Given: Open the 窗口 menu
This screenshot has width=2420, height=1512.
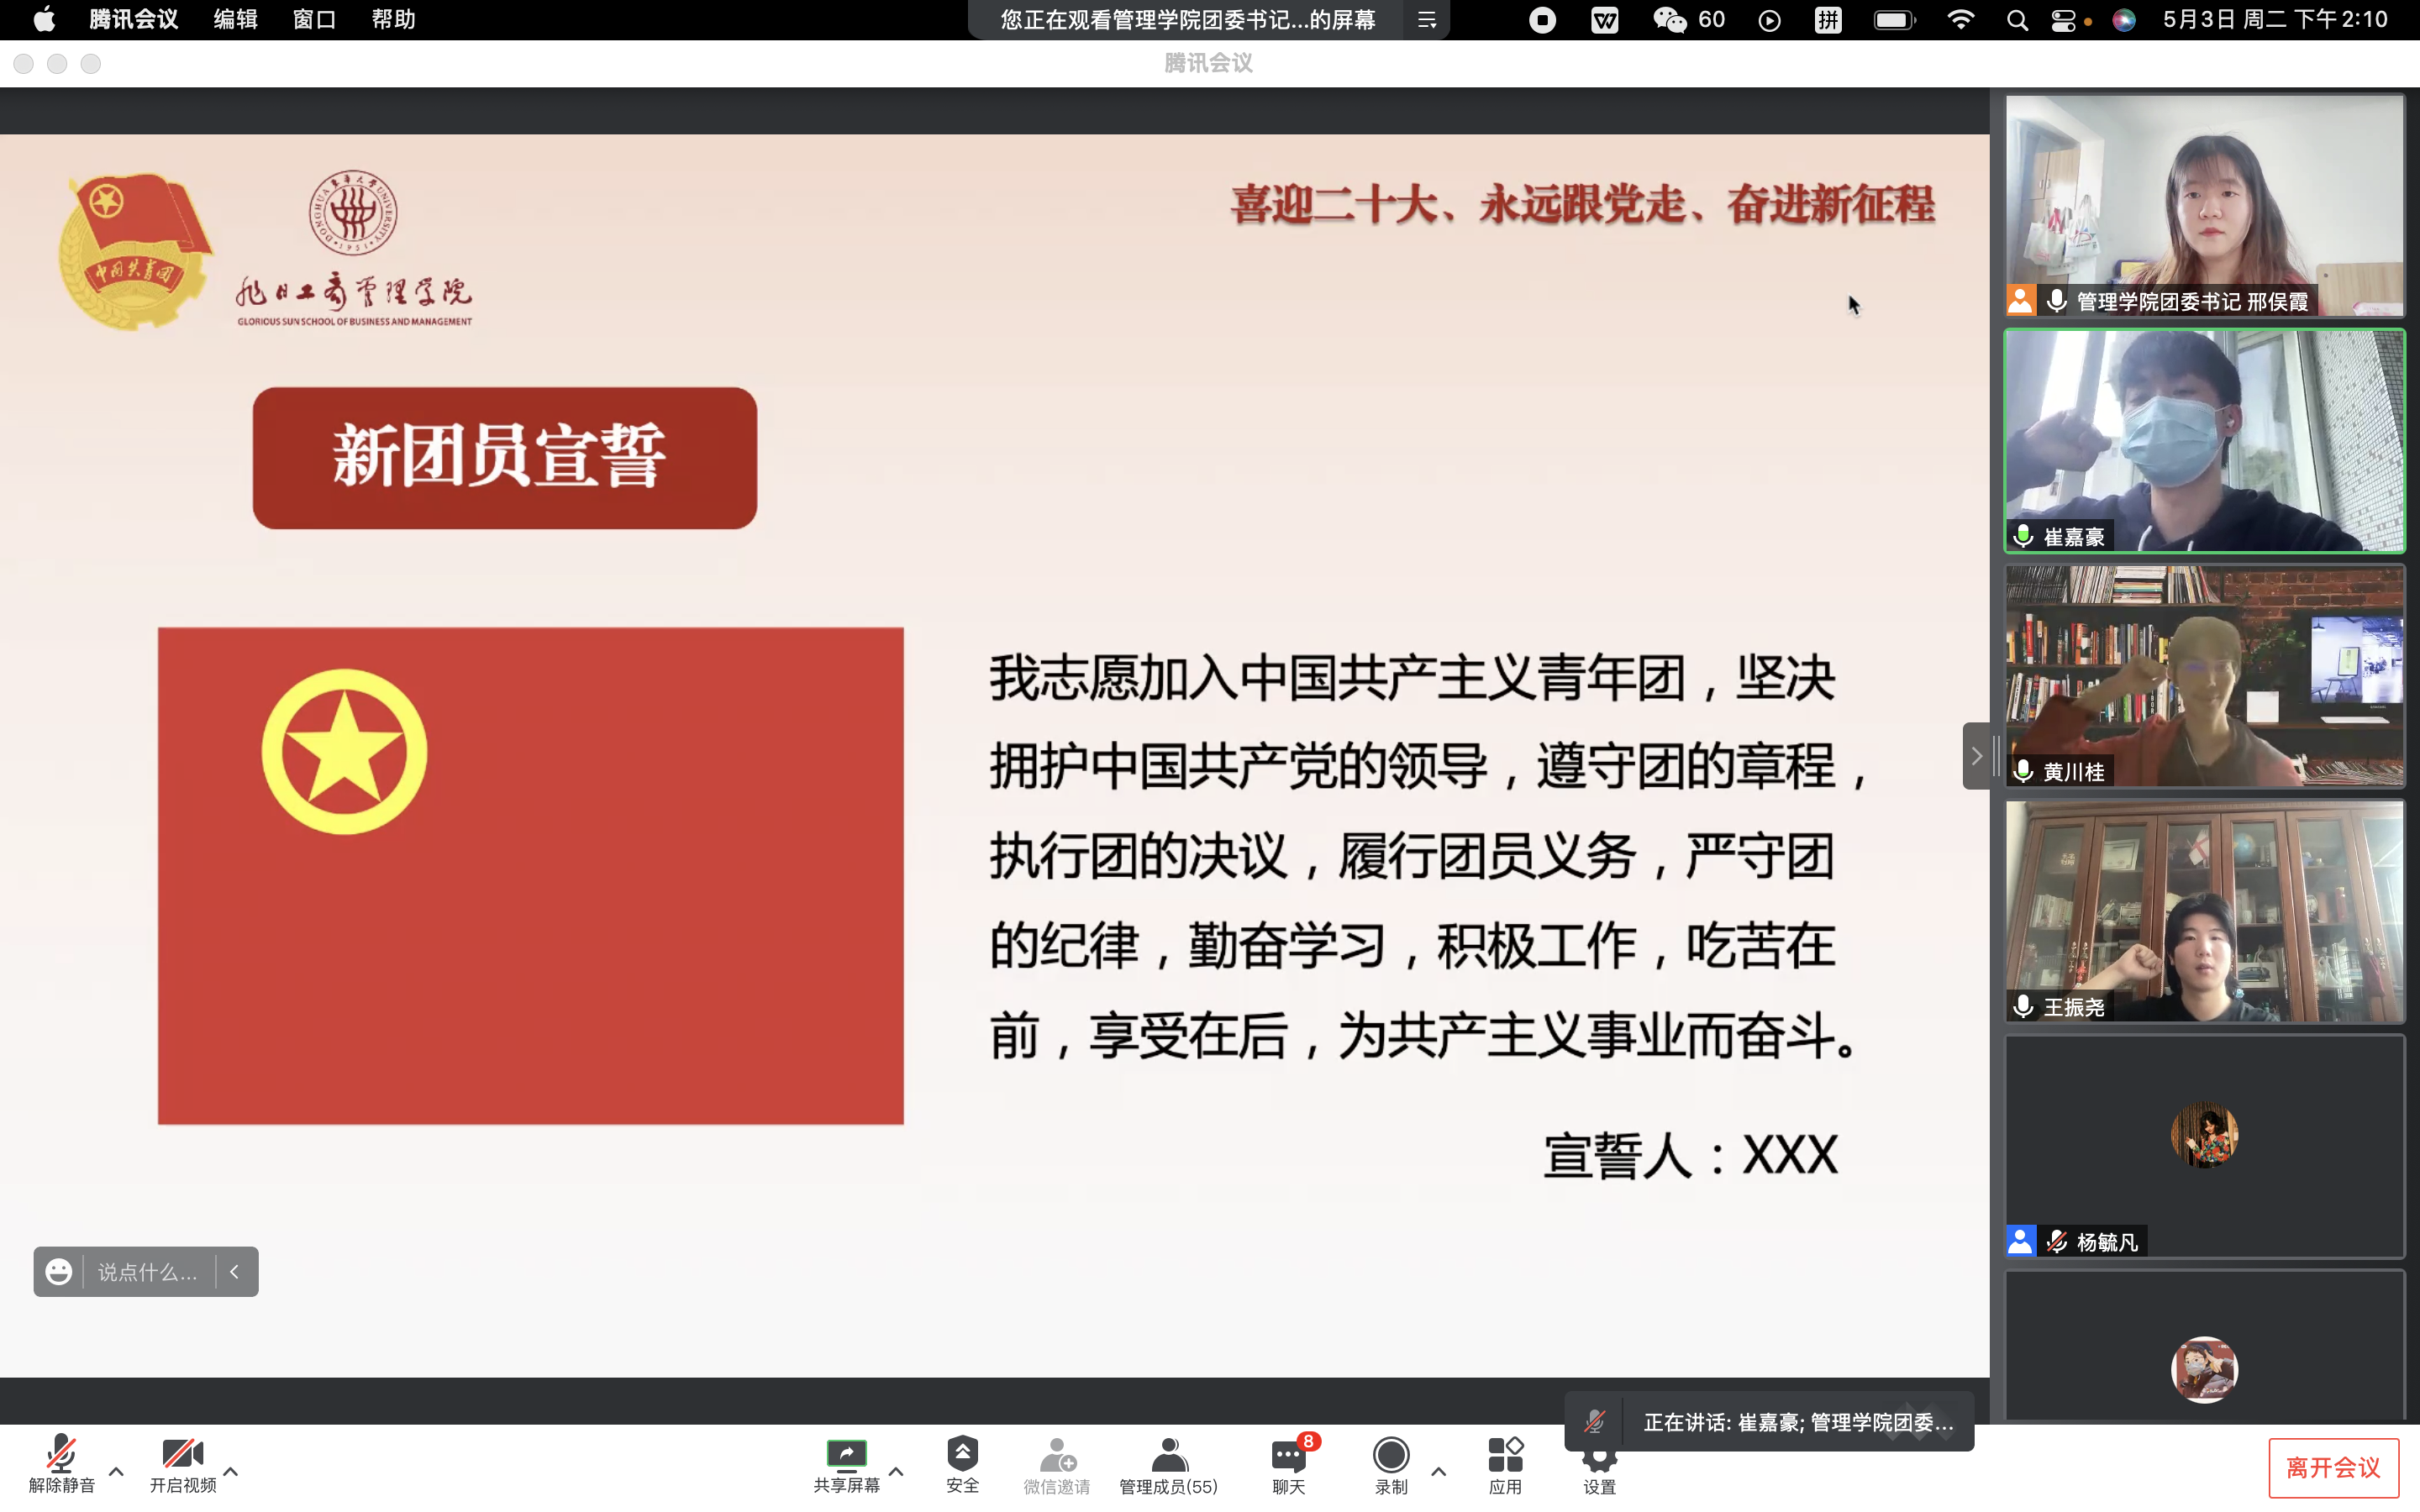Looking at the screenshot, I should pos(314,19).
